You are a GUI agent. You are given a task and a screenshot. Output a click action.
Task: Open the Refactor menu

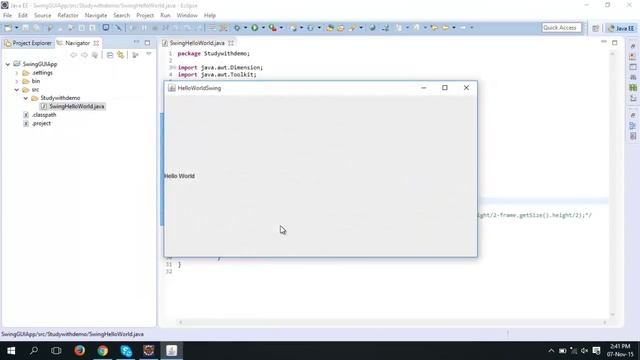(x=68, y=16)
